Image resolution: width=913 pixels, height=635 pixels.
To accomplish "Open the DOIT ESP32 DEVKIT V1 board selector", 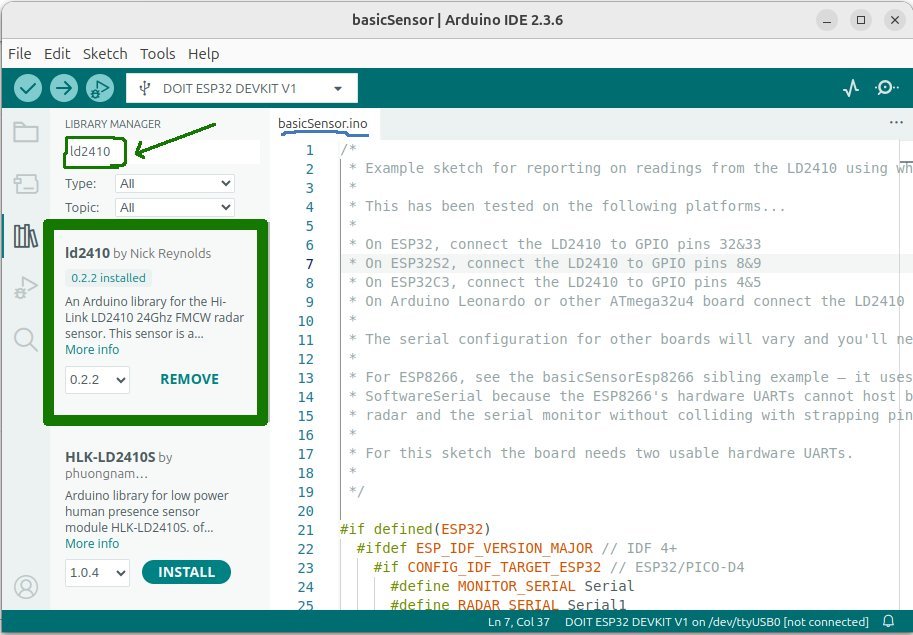I will click(242, 88).
